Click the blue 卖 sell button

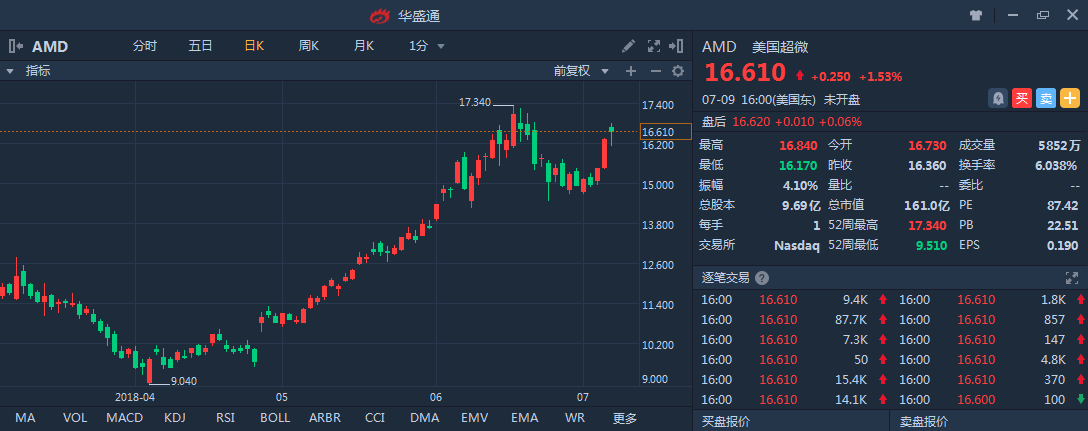1046,99
